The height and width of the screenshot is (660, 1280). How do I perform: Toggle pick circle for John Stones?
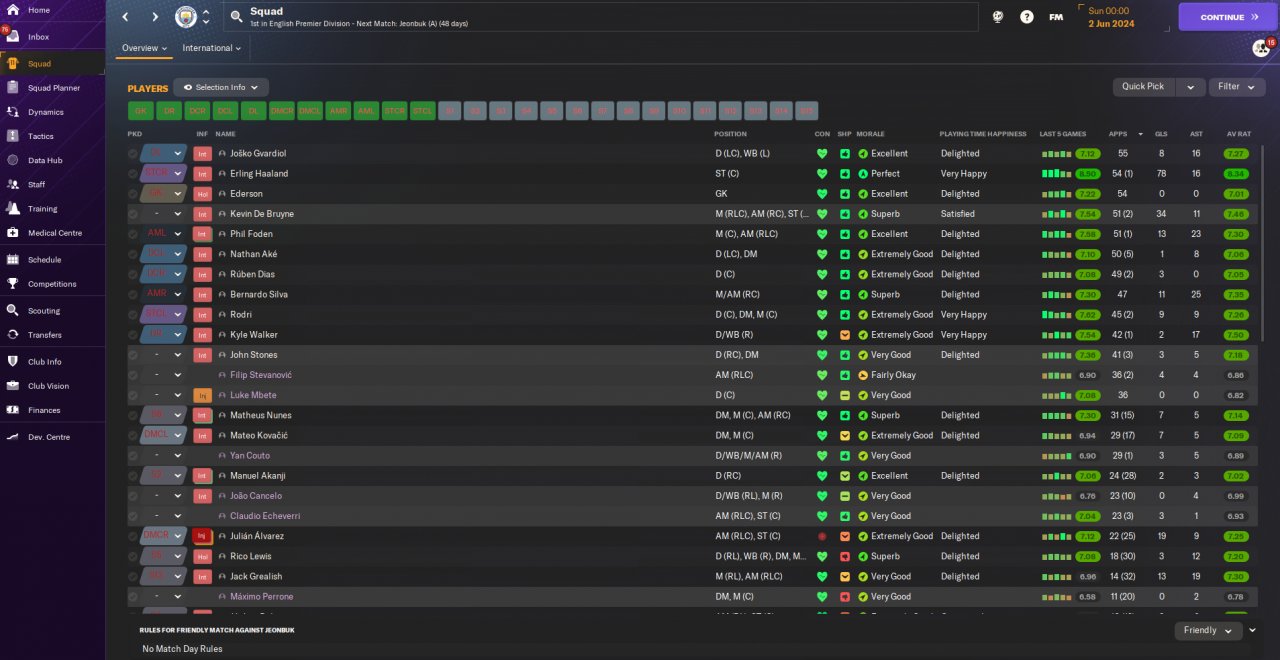133,355
